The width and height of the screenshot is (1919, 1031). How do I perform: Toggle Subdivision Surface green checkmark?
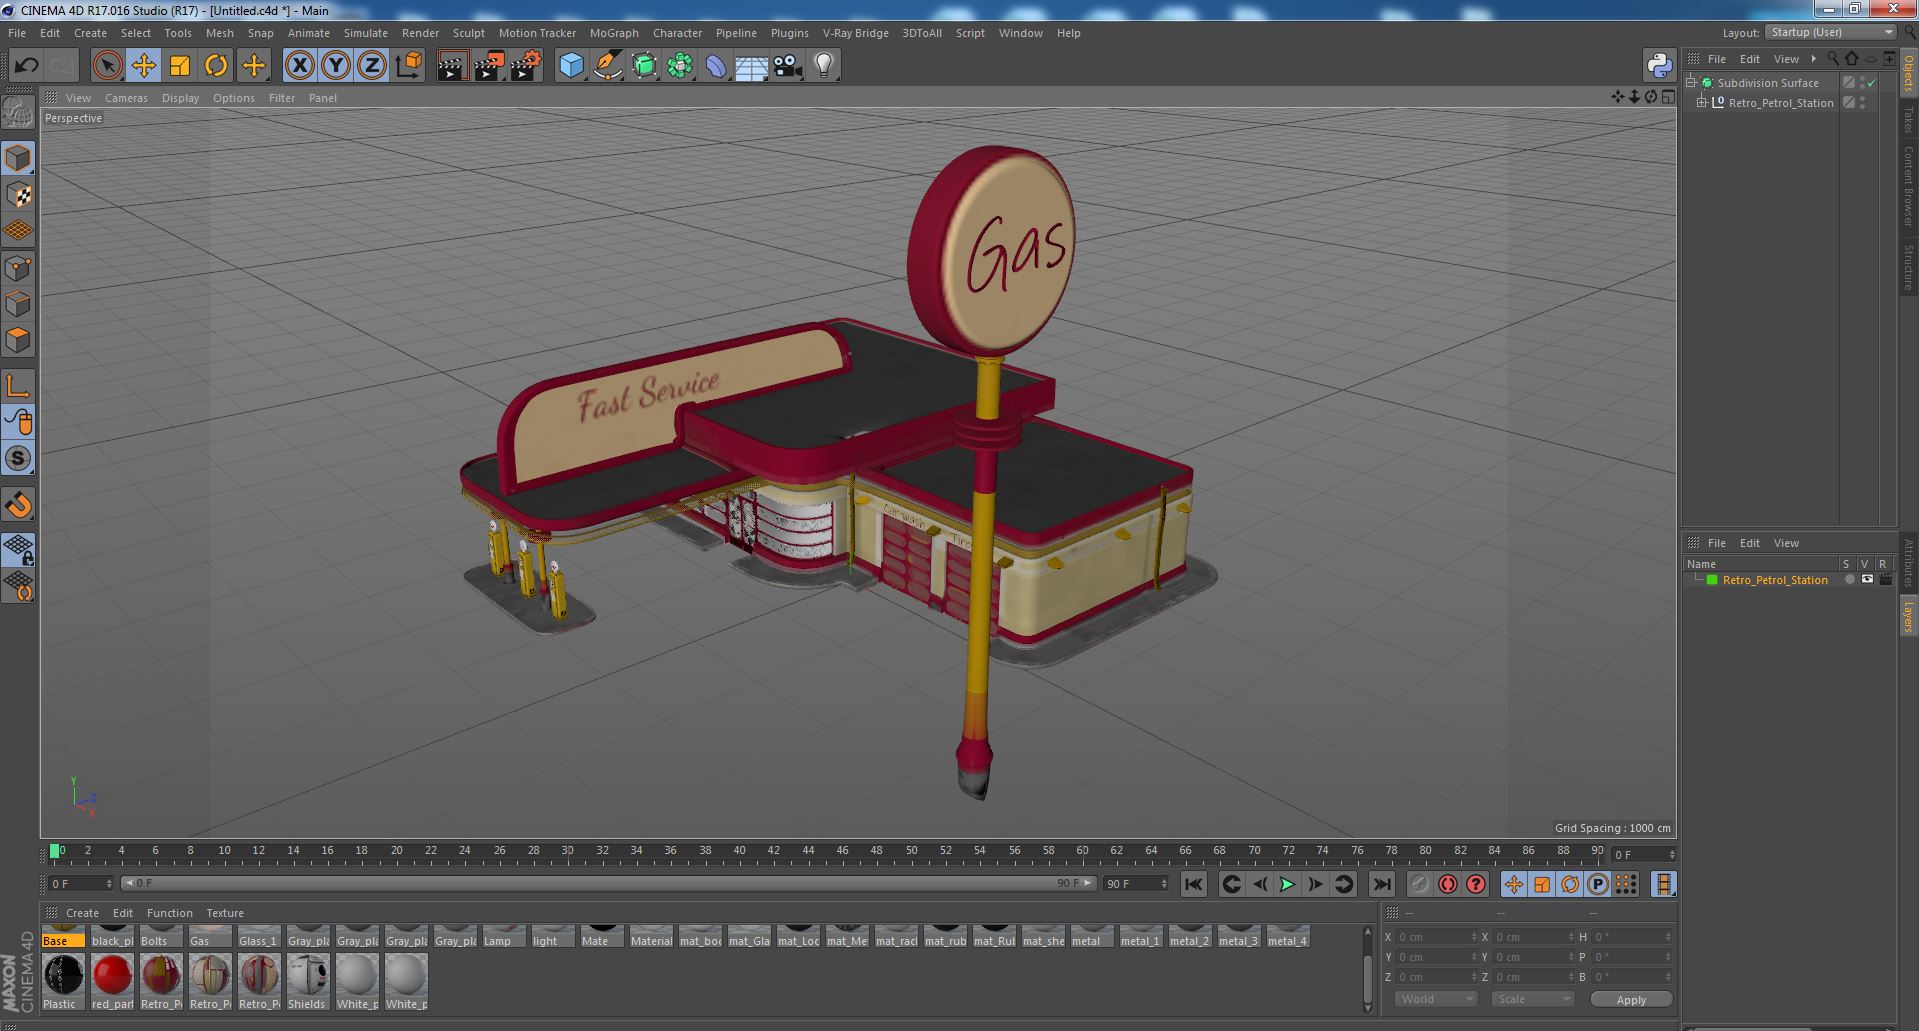[x=1872, y=83]
